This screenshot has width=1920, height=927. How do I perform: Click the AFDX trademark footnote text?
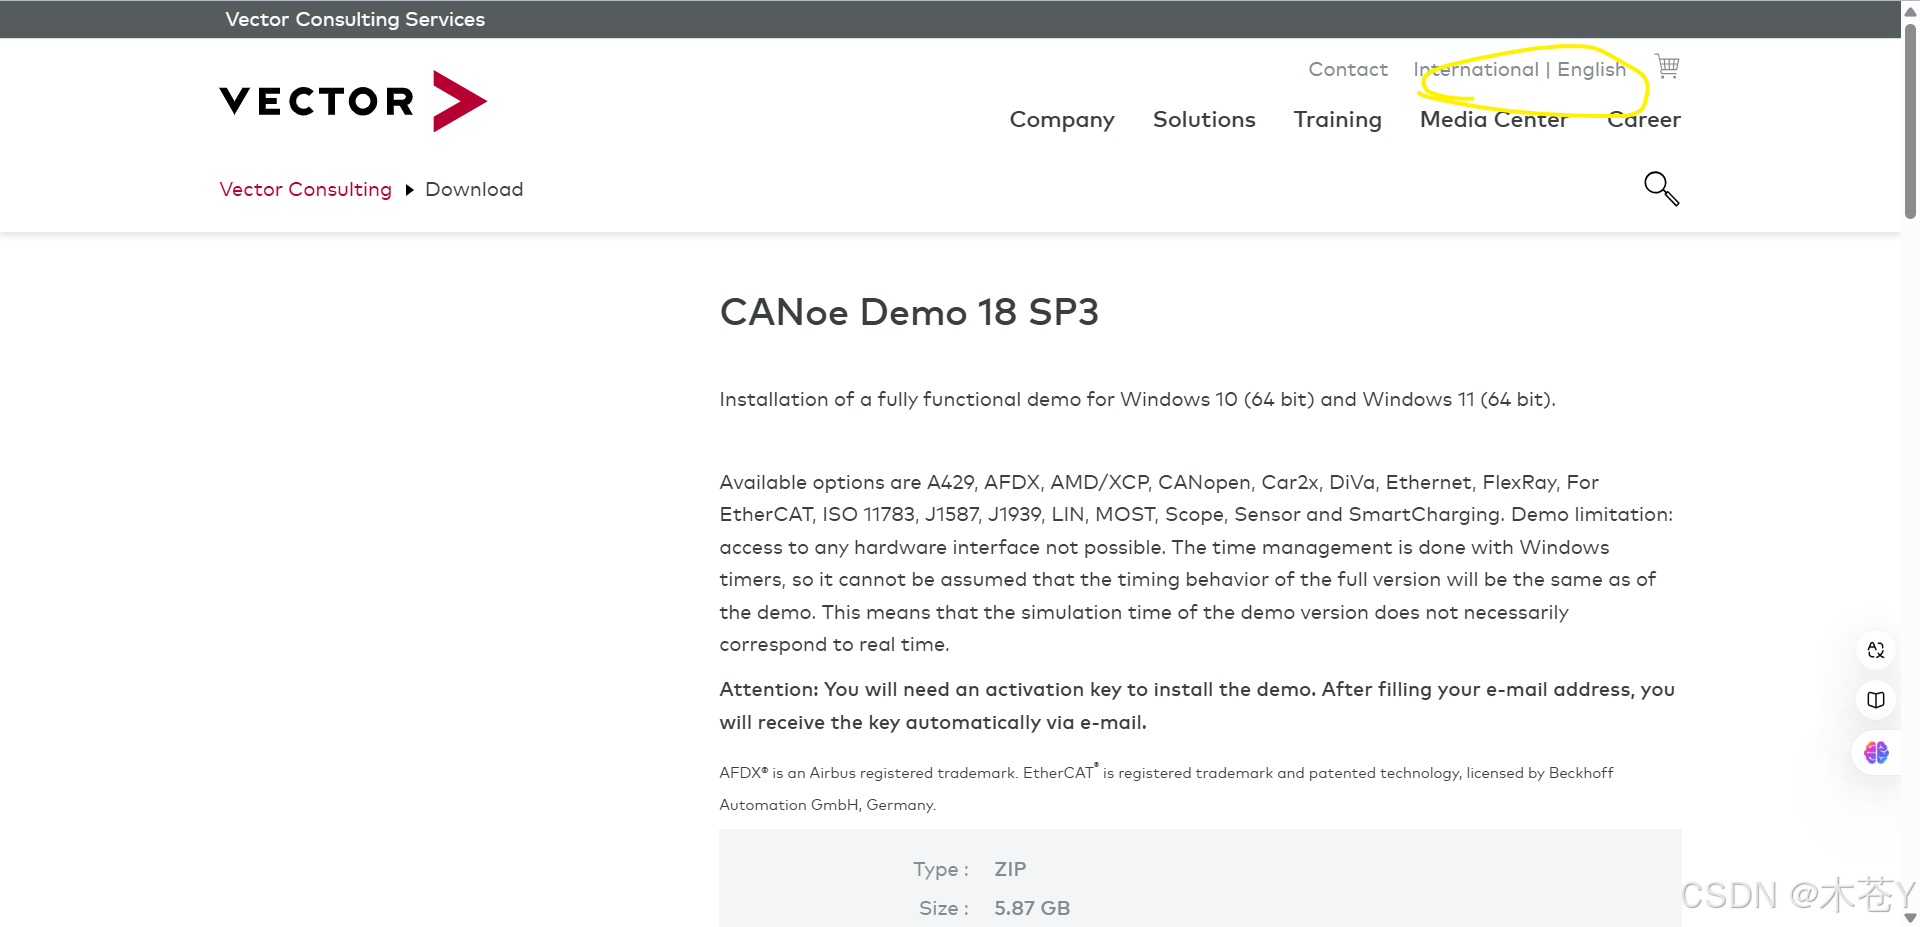[1166, 788]
